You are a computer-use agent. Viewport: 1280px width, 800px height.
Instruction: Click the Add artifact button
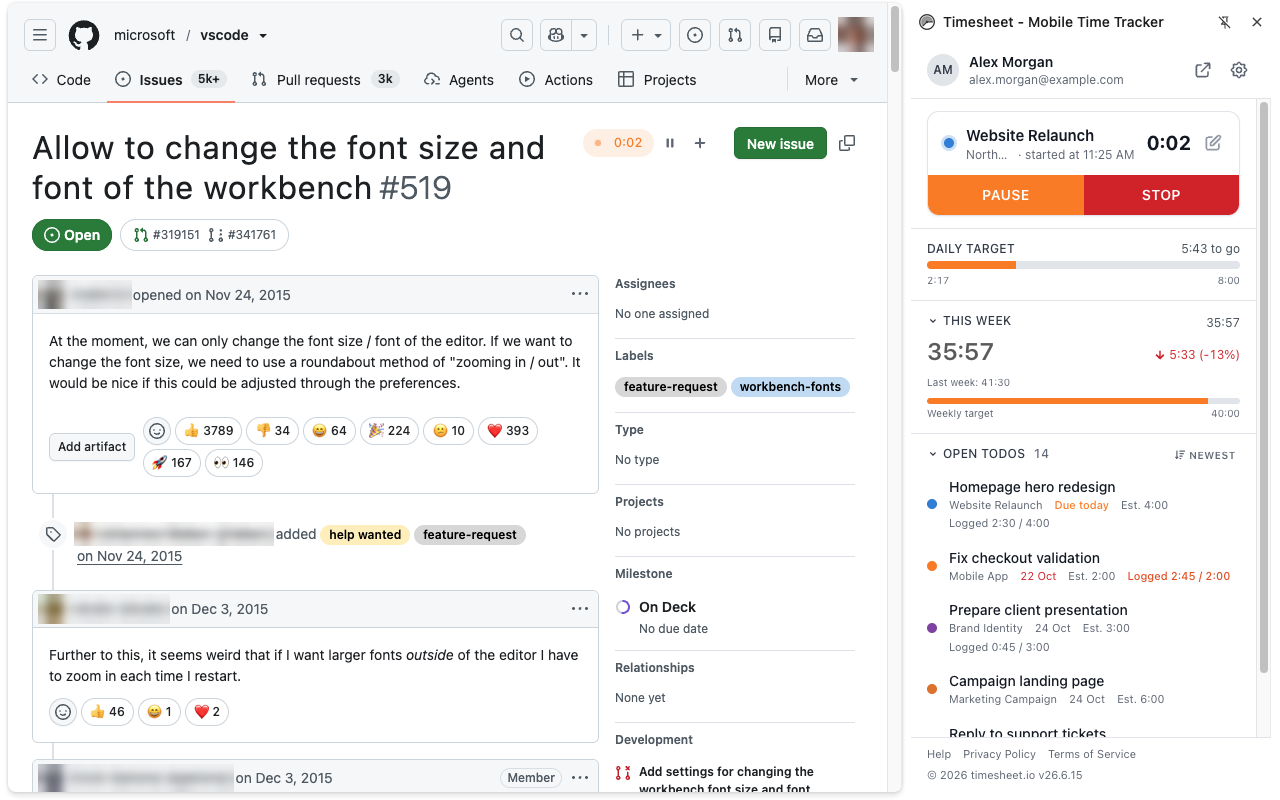click(x=92, y=447)
